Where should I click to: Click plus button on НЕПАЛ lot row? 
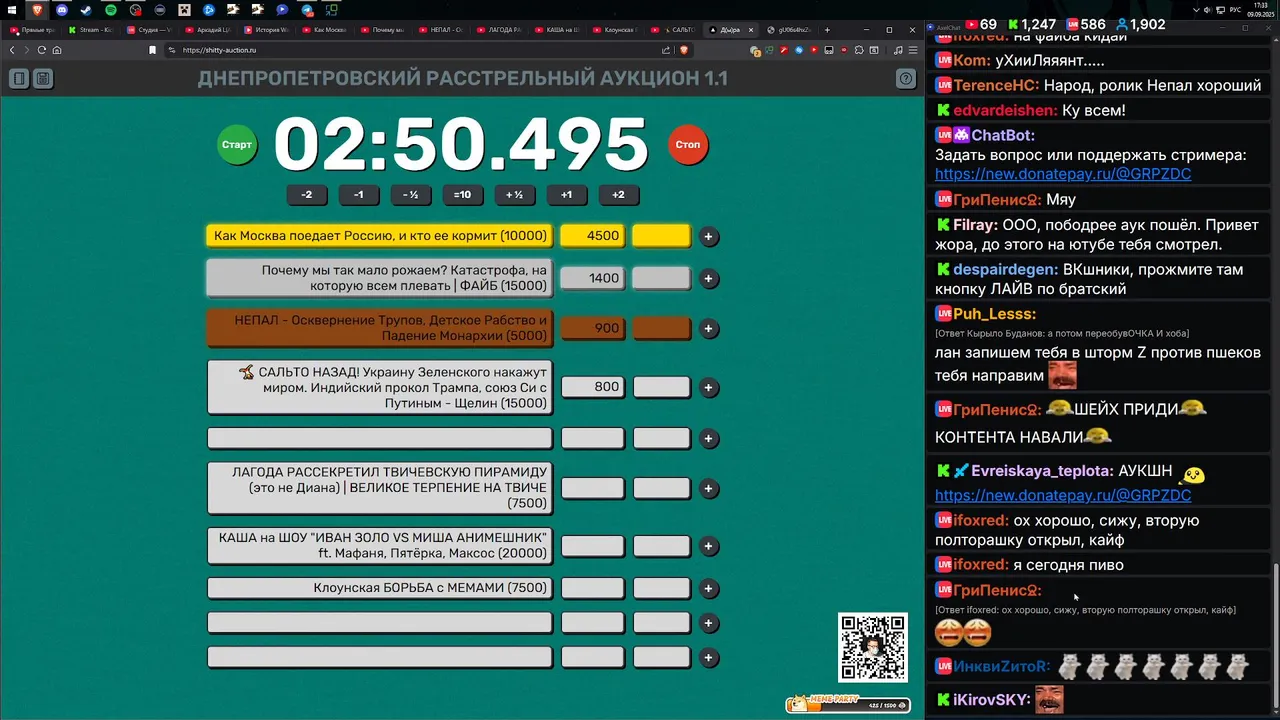point(709,328)
